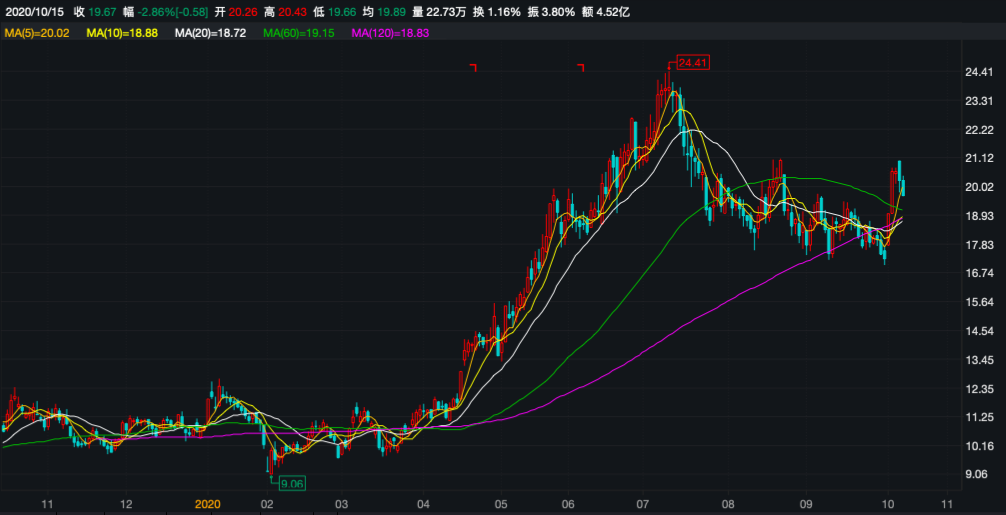The height and width of the screenshot is (515, 1006).
Task: Click the yellow MA(10)=18.88 label
Action: [x=122, y=32]
